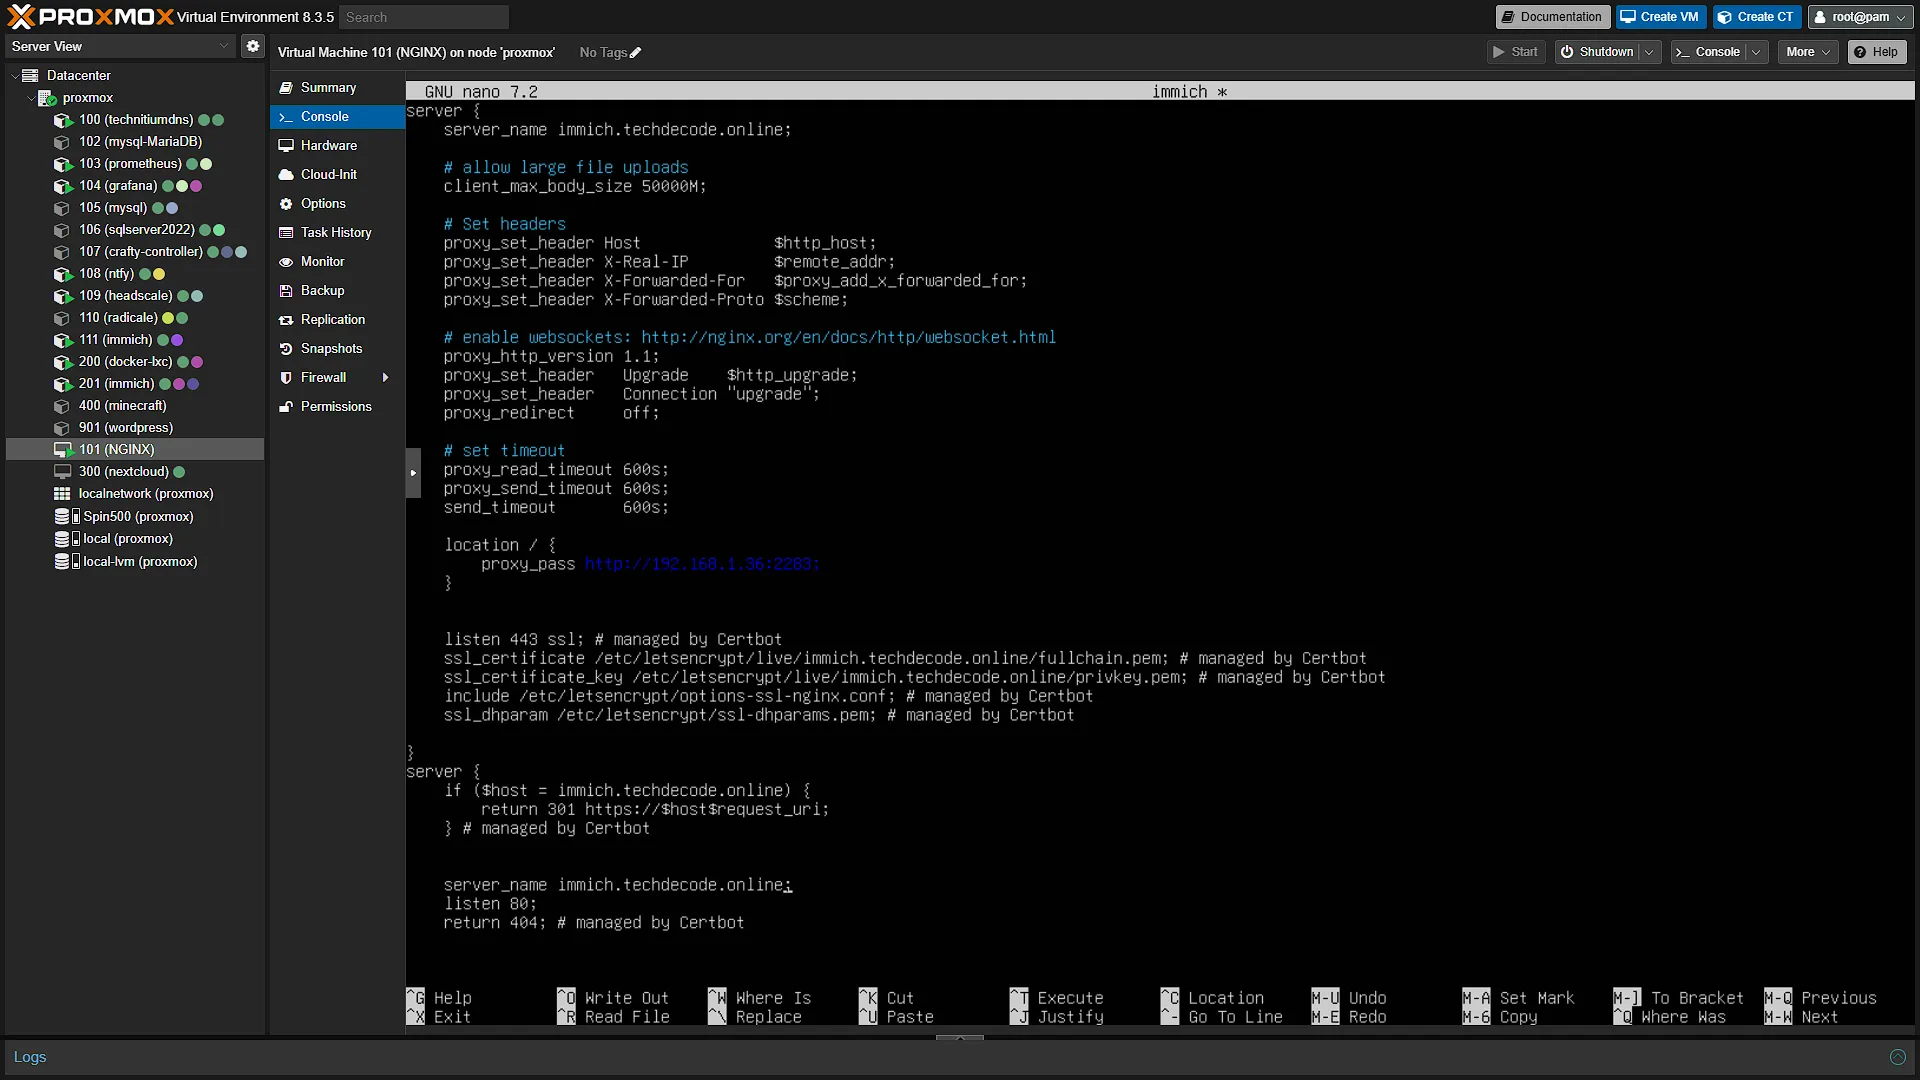1920x1080 pixels.
Task: Open the Summary tab
Action: (x=337, y=88)
